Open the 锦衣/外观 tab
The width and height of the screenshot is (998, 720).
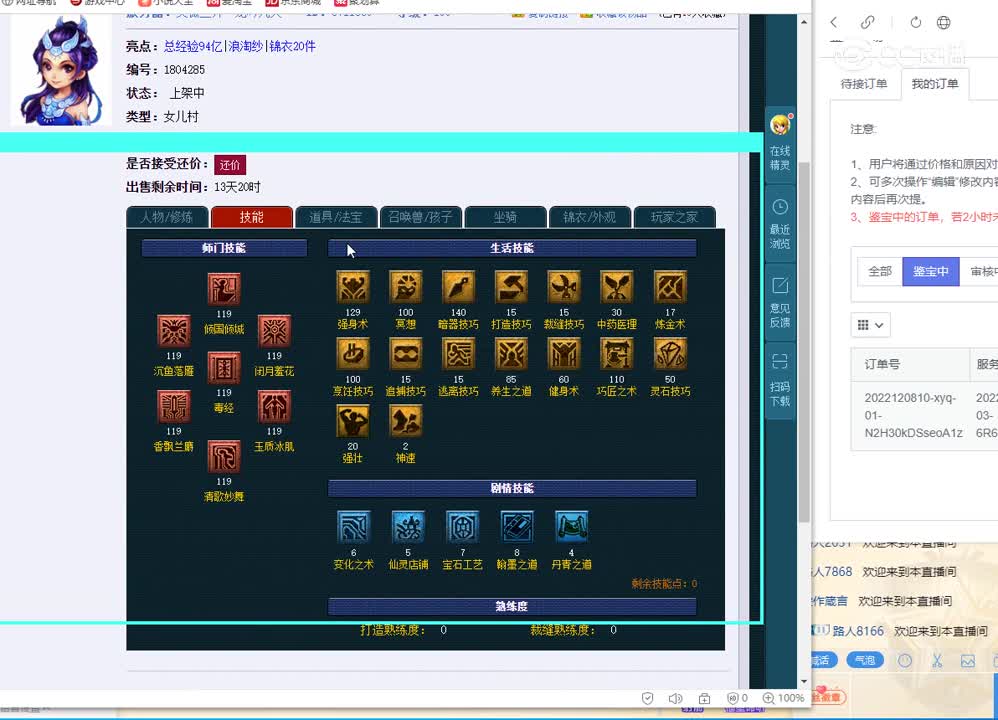tap(590, 217)
